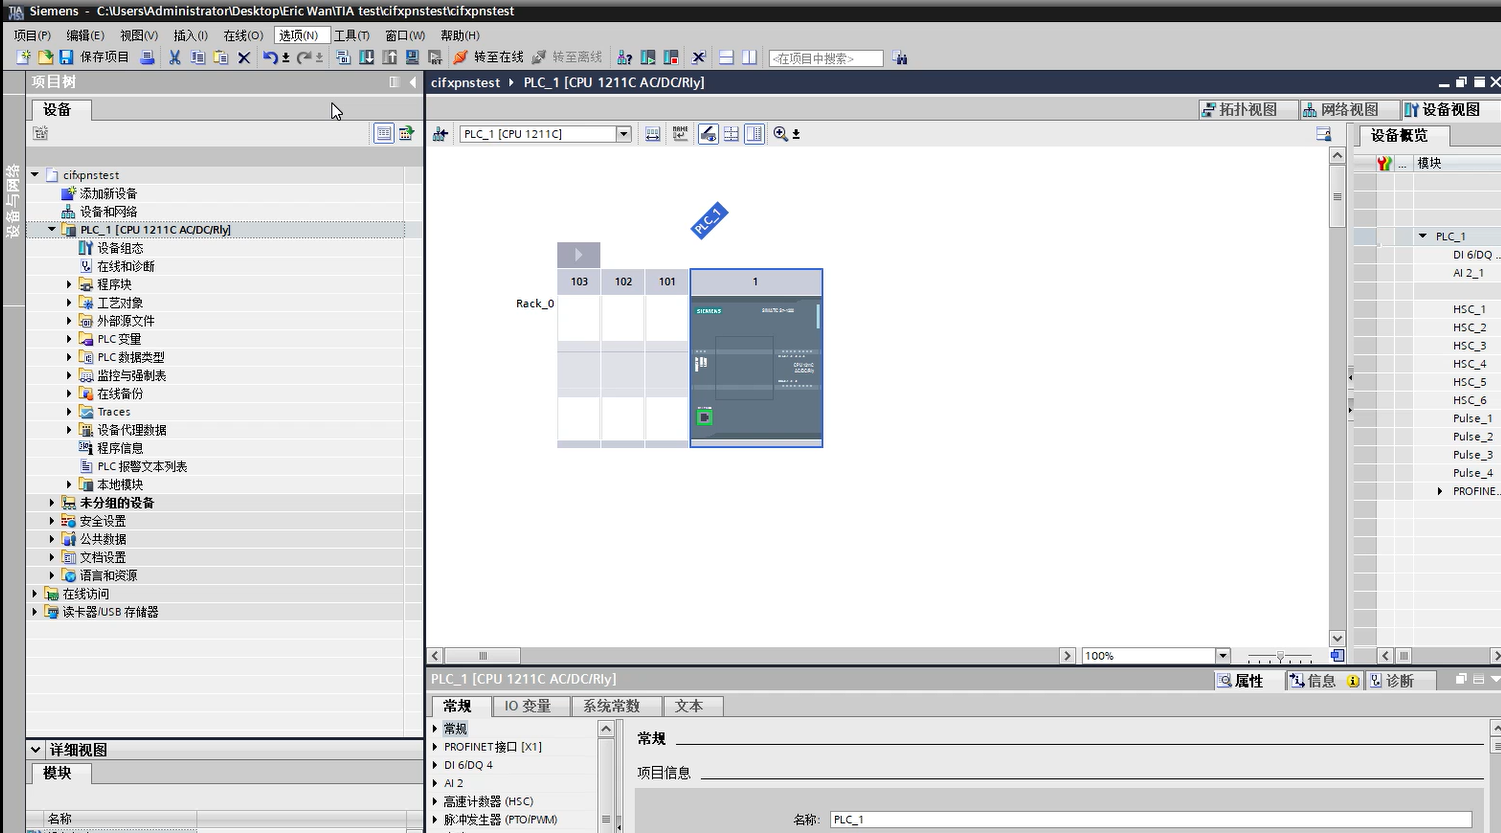Open the PLC_1 [CPU 1211C] device dropdown
The height and width of the screenshot is (833, 1501).
coord(624,134)
